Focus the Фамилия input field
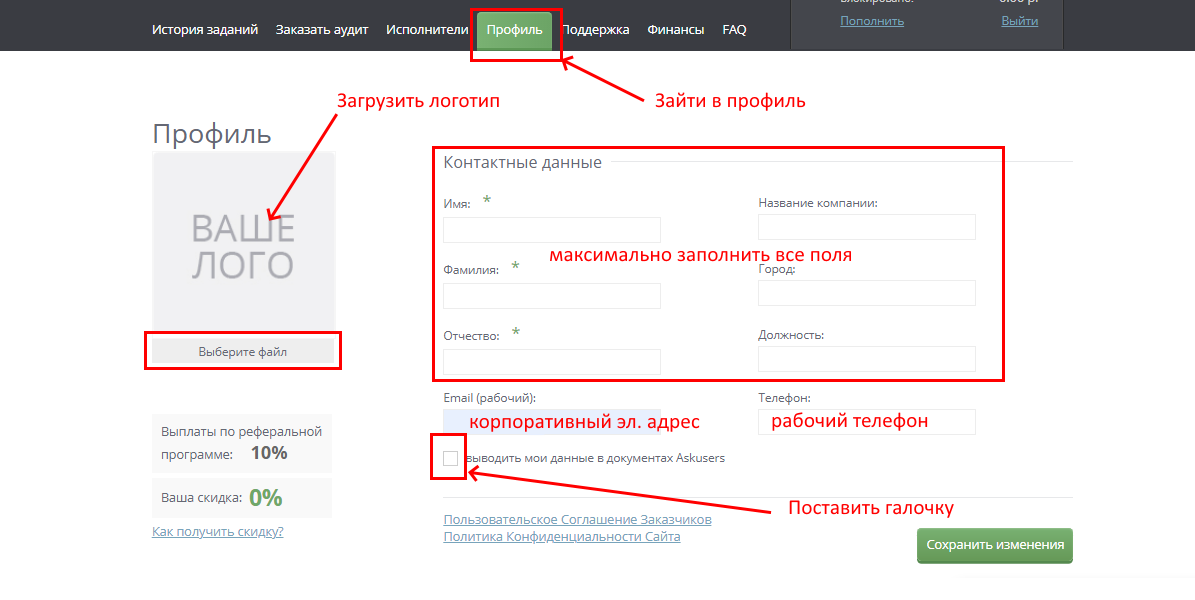The width and height of the screenshot is (1195, 600). pos(552,296)
